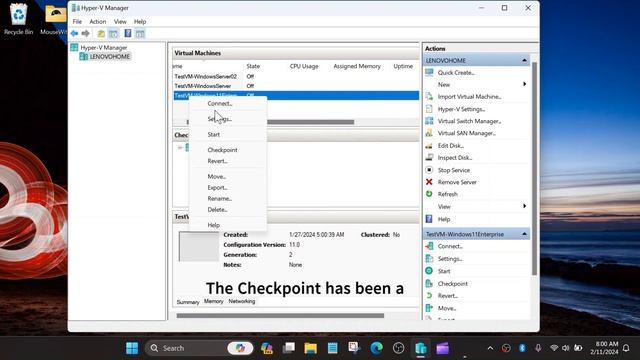Click green Refresh icon in Actions
This screenshot has width=640, height=360.
pos(429,194)
